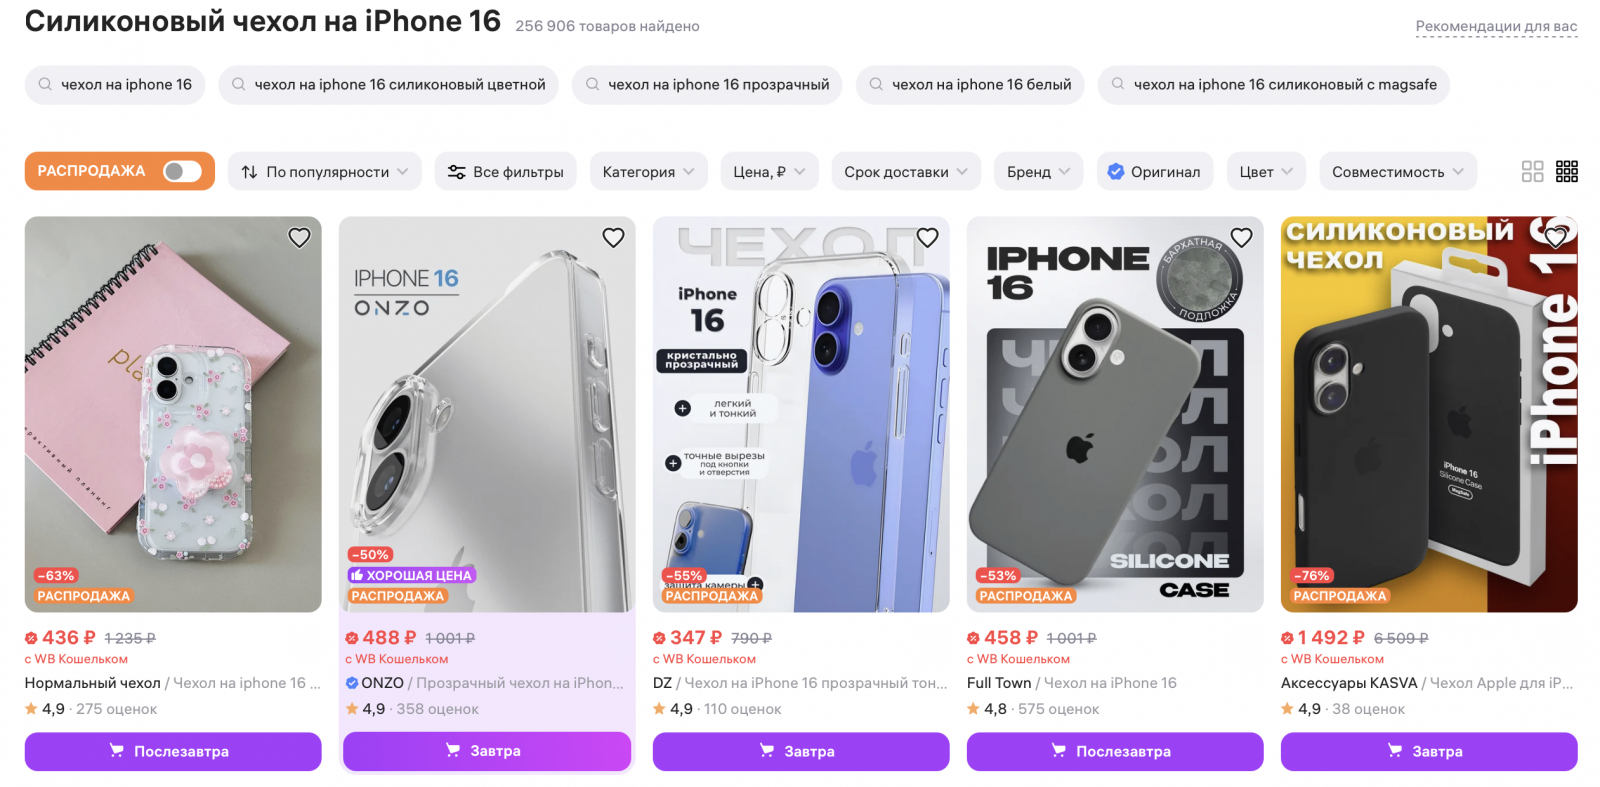Image resolution: width=1600 pixels, height=787 pixels.
Task: Open the Все фильтры filters panel
Action: (x=505, y=172)
